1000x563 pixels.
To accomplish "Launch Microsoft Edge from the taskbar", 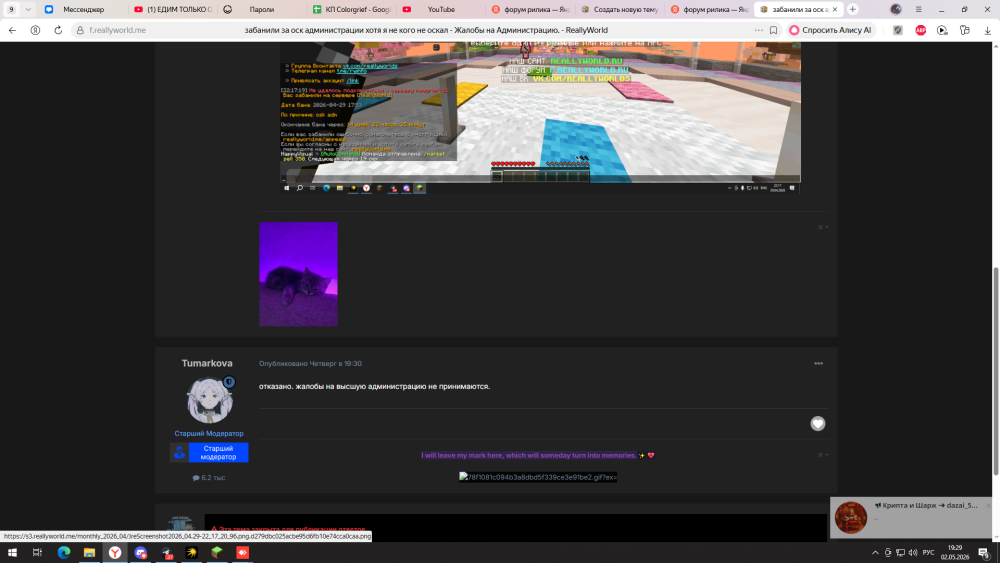I will pos(64,553).
